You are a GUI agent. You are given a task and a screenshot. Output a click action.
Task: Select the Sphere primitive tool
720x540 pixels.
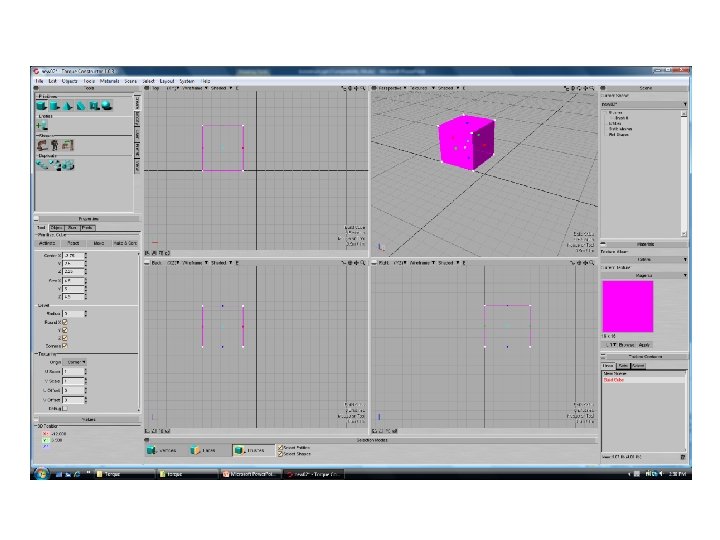click(x=107, y=106)
